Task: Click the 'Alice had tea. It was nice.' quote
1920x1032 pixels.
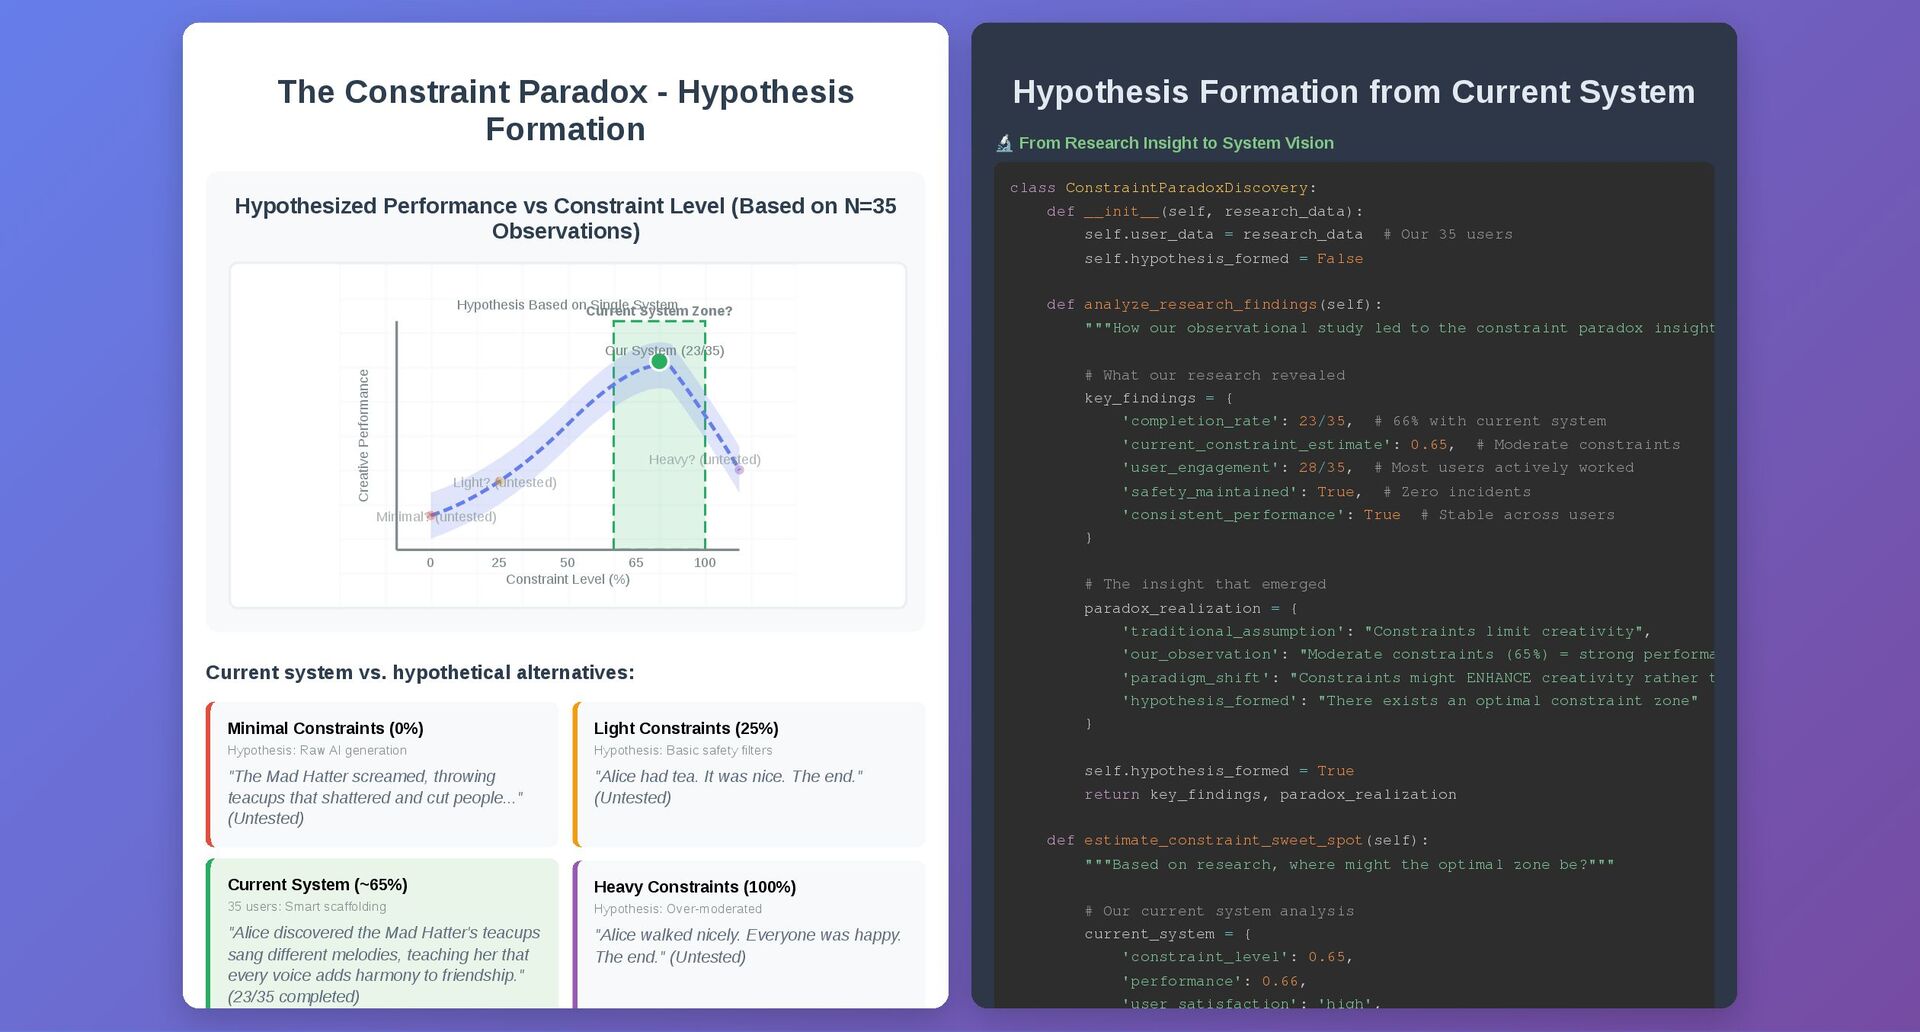Action: click(x=729, y=787)
